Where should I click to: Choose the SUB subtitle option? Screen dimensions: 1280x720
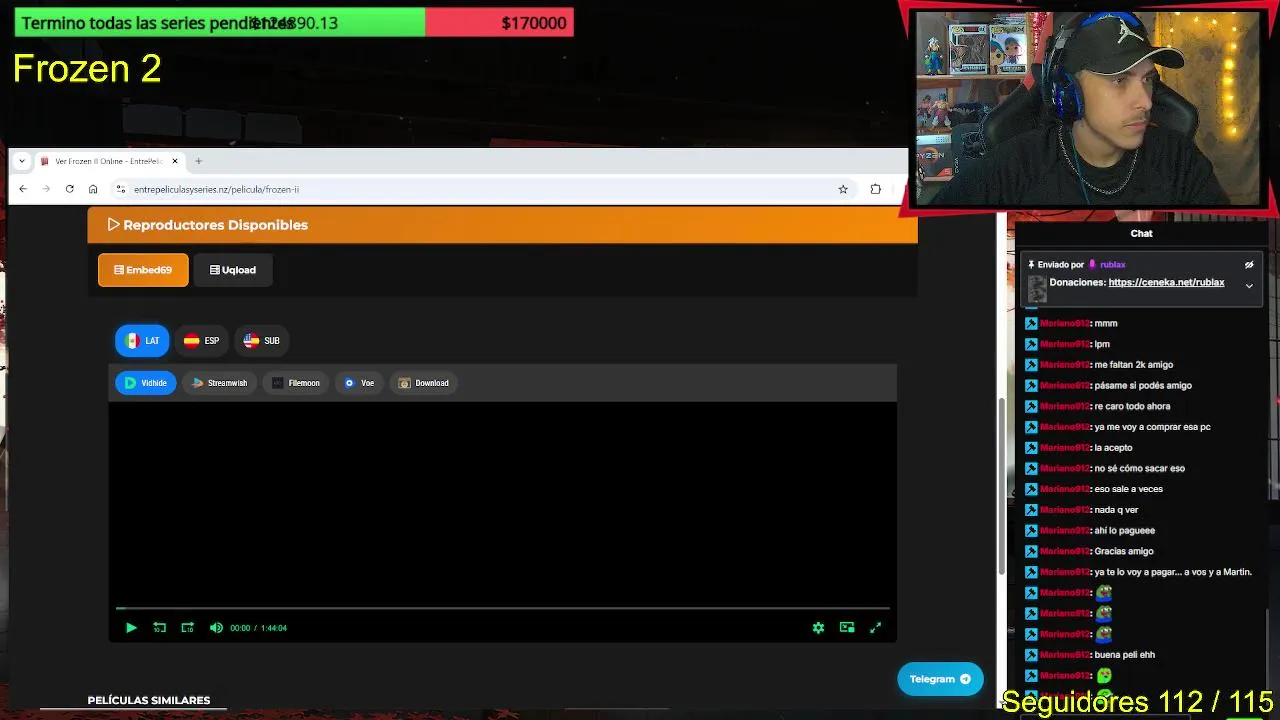coord(261,341)
